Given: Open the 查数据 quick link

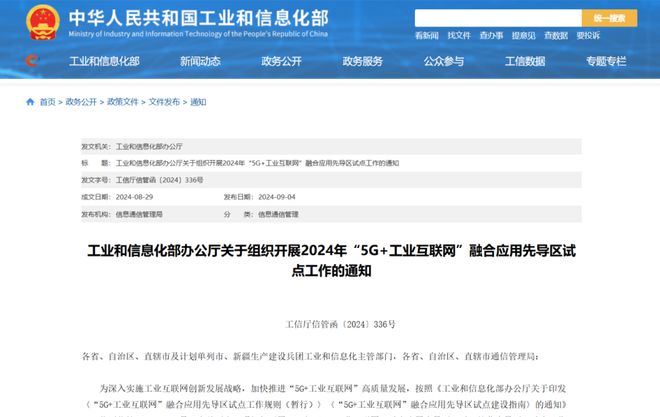Looking at the screenshot, I should 556,36.
